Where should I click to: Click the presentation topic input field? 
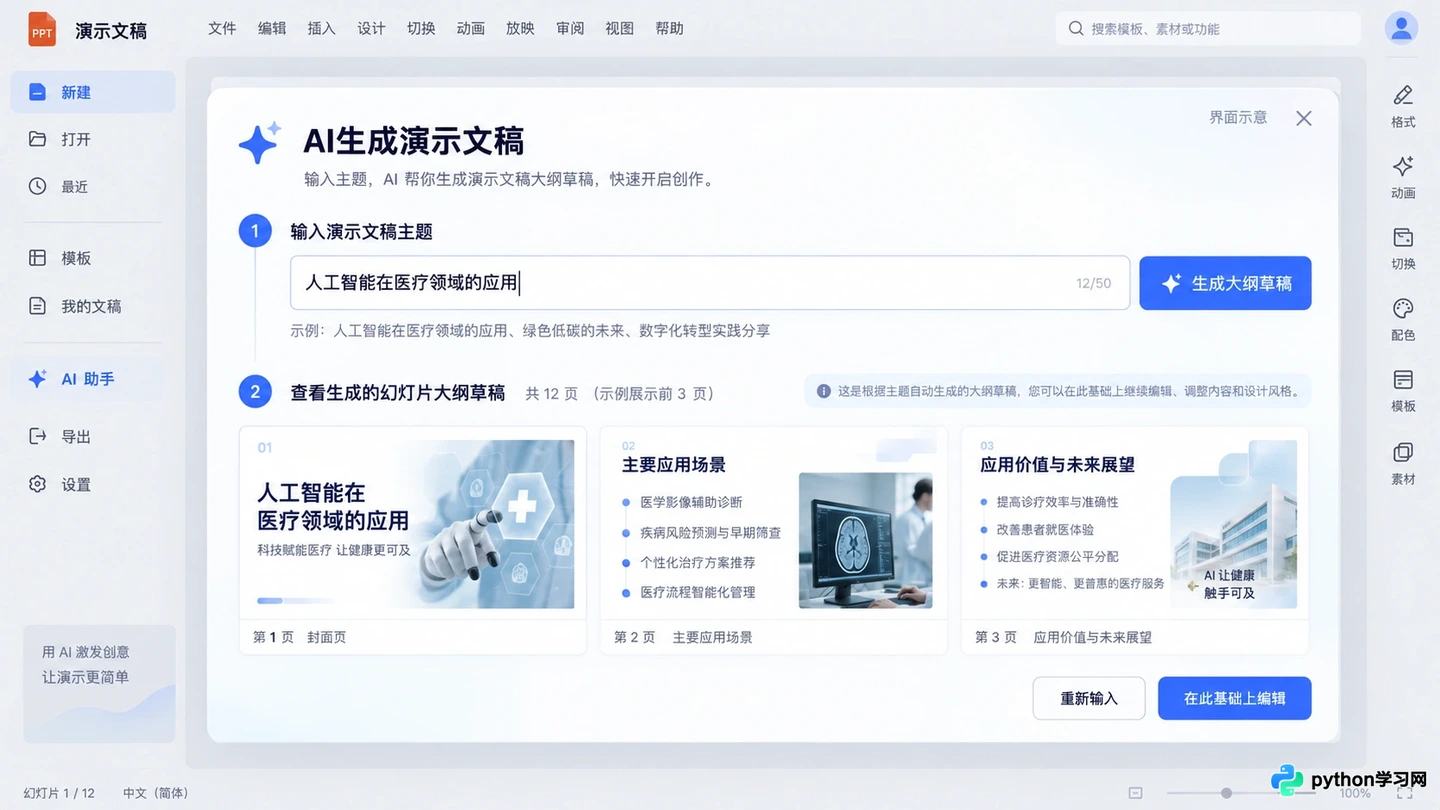[710, 283]
